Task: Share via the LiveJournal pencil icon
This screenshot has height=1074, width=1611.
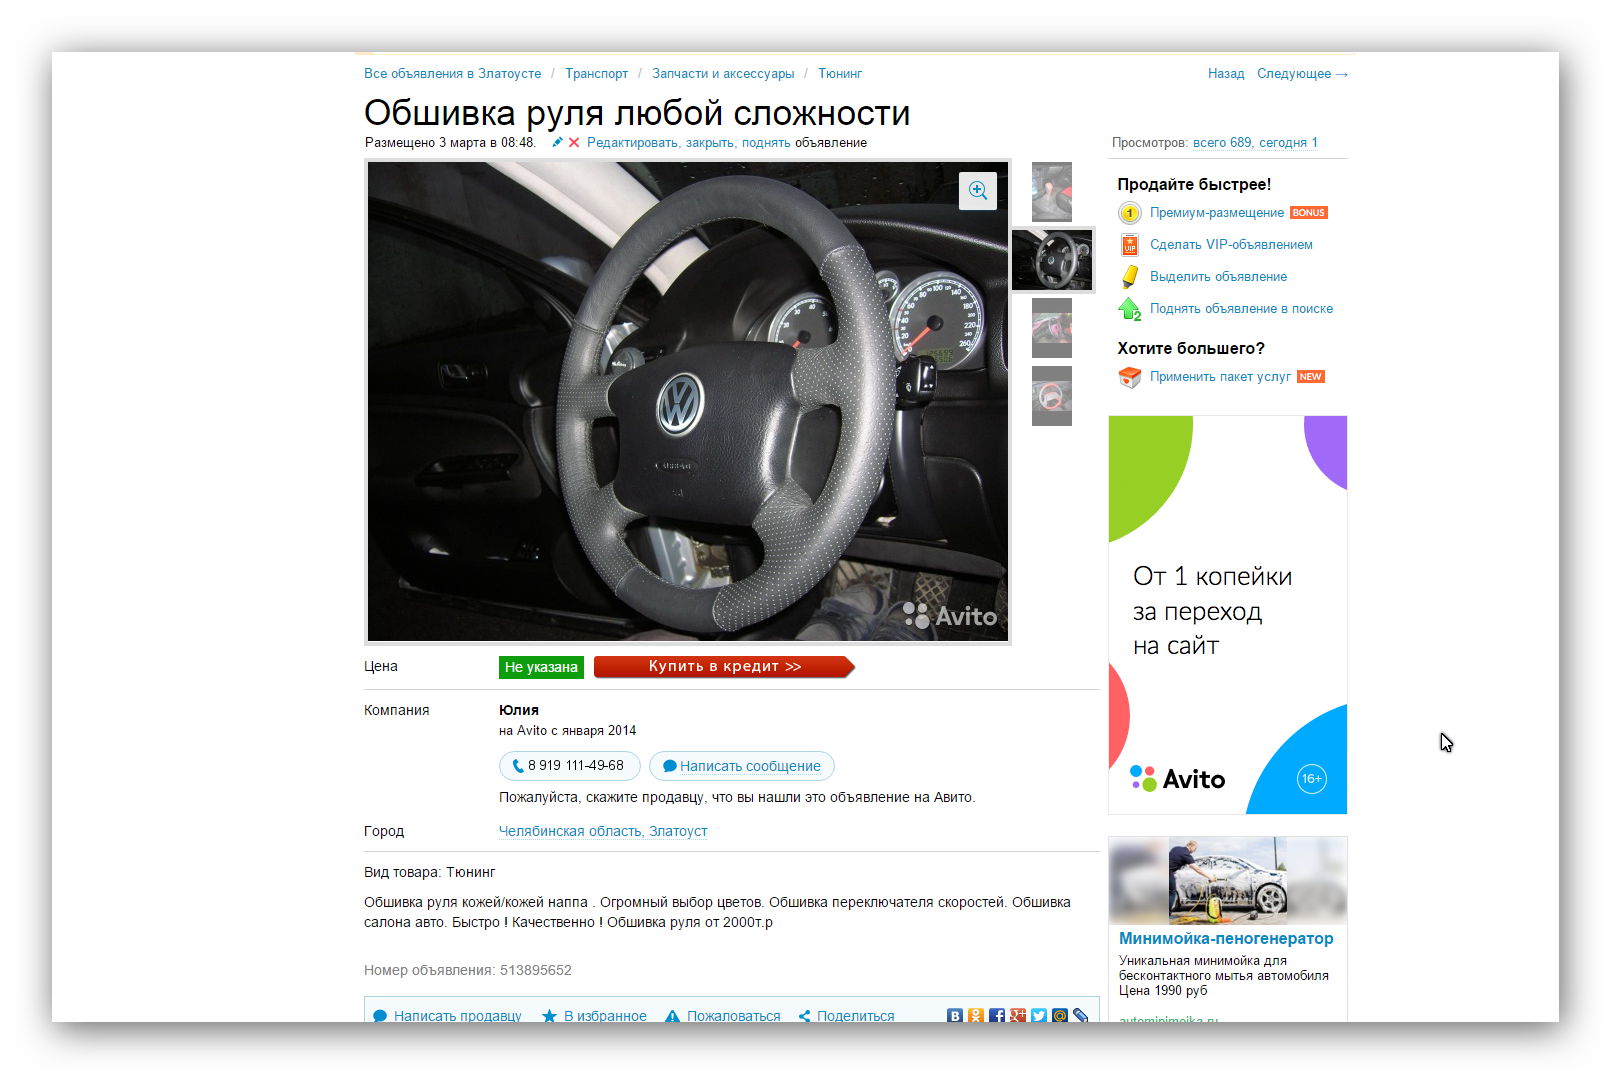Action: (x=1081, y=1016)
